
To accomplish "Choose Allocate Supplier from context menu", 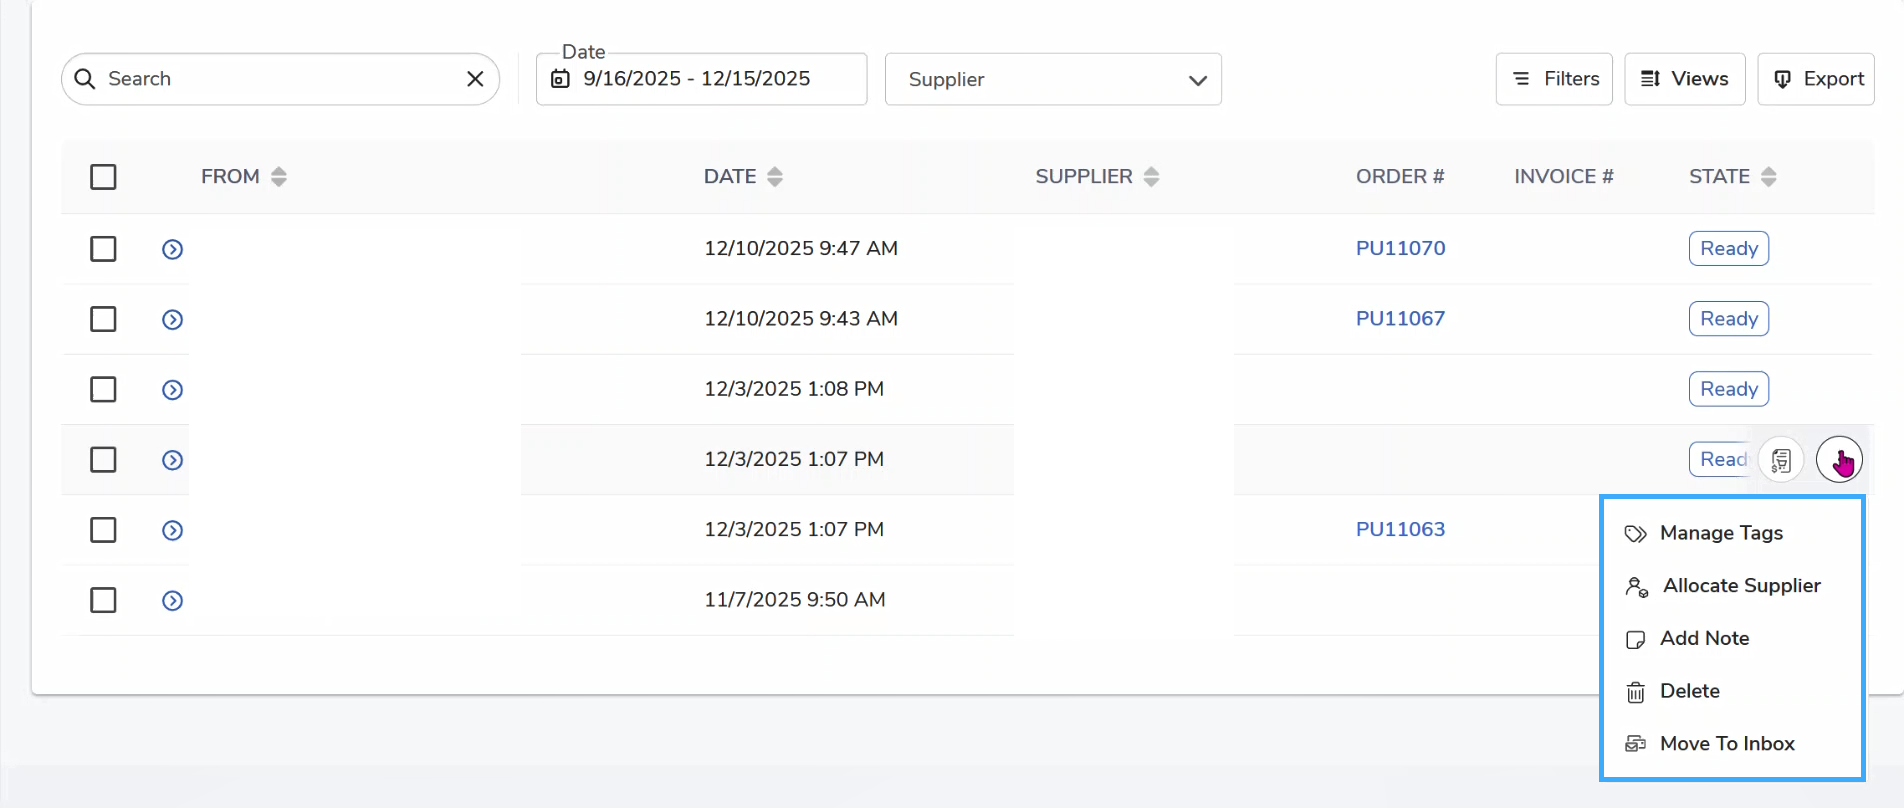I will [1740, 586].
